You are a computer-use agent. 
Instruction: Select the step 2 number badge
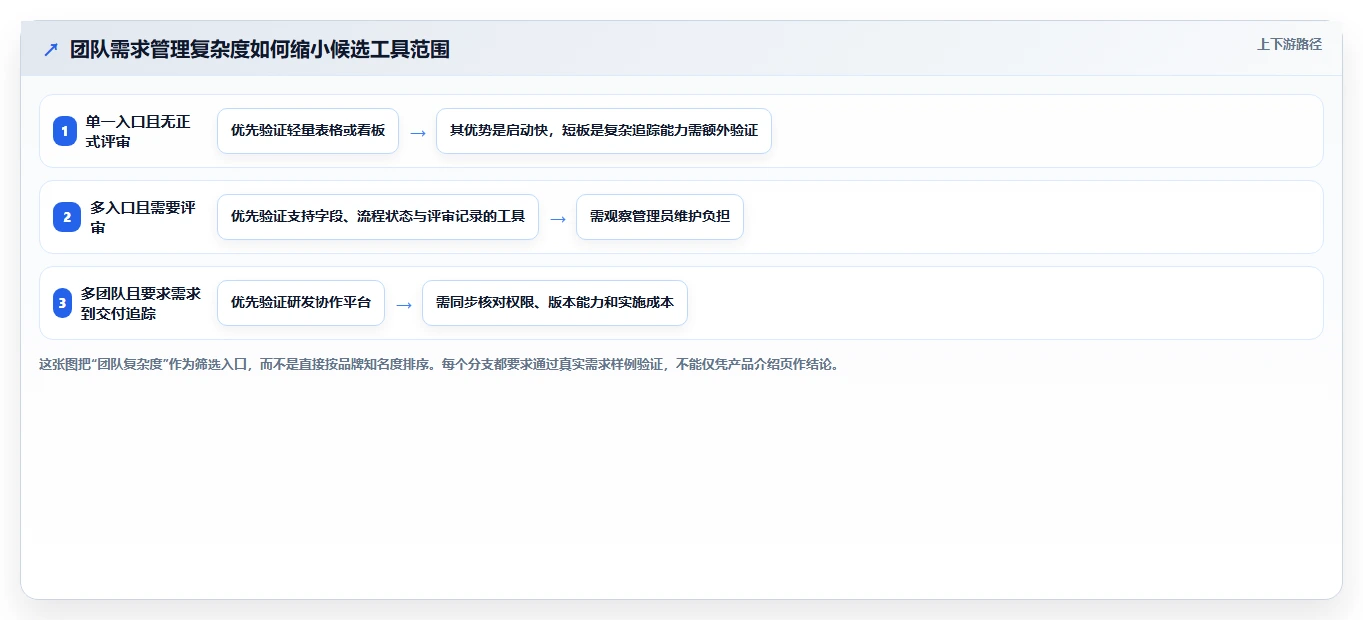click(67, 217)
